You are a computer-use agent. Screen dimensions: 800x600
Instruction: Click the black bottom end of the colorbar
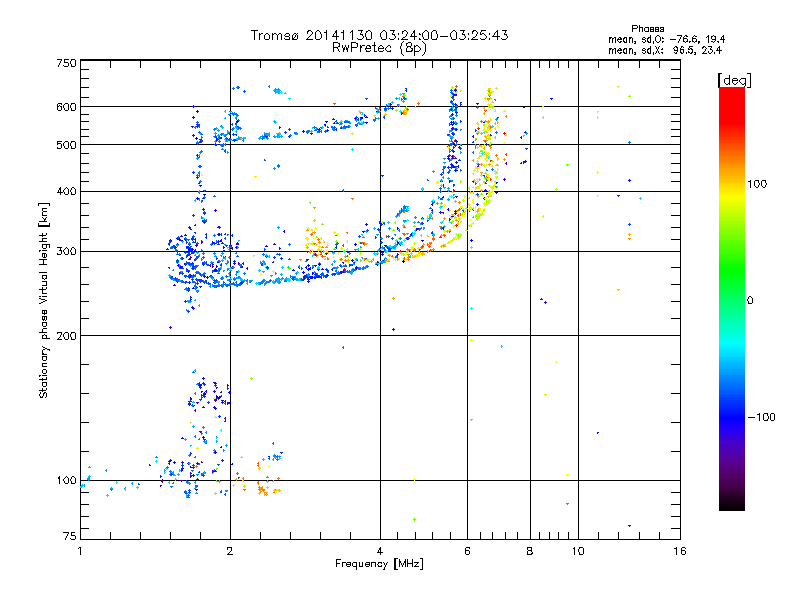click(x=732, y=503)
